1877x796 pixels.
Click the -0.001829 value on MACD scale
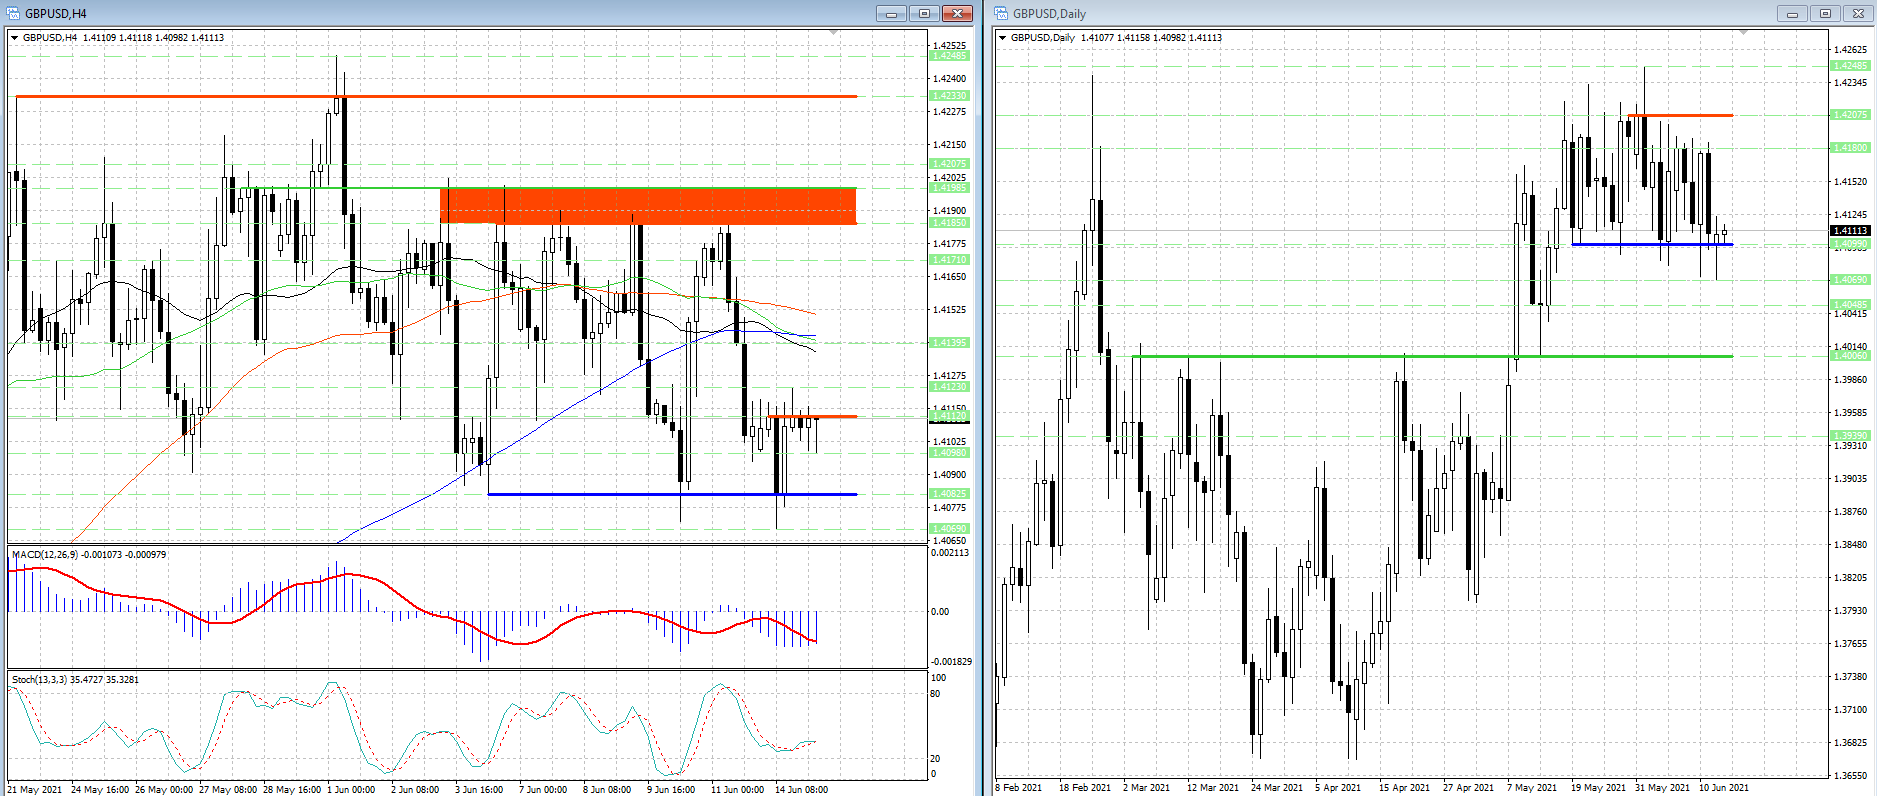coord(951,662)
